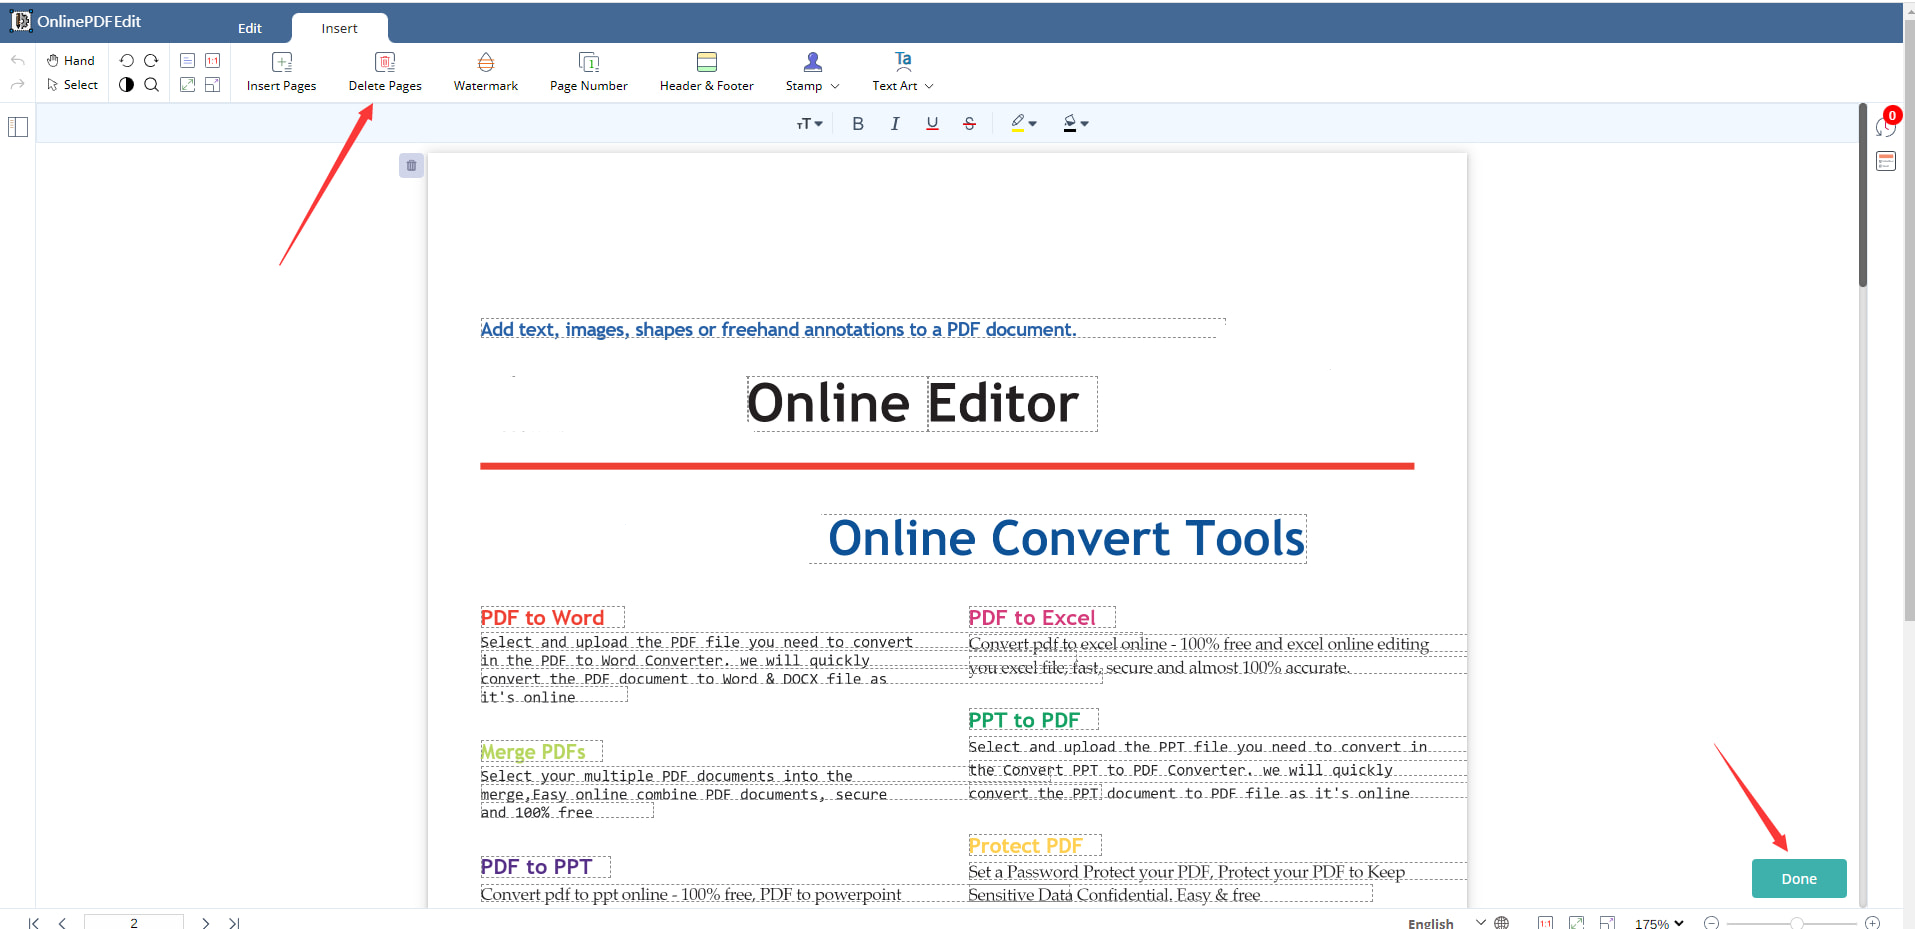This screenshot has height=929, width=1915.
Task: Toggle the left sidebar panel
Action: tap(18, 128)
